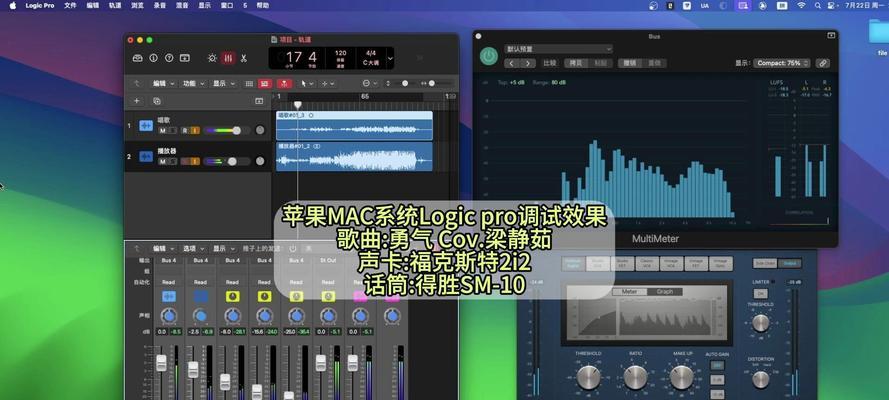Adjust the 播放器 track volume slider
This screenshot has width=889, height=400.
[227, 161]
